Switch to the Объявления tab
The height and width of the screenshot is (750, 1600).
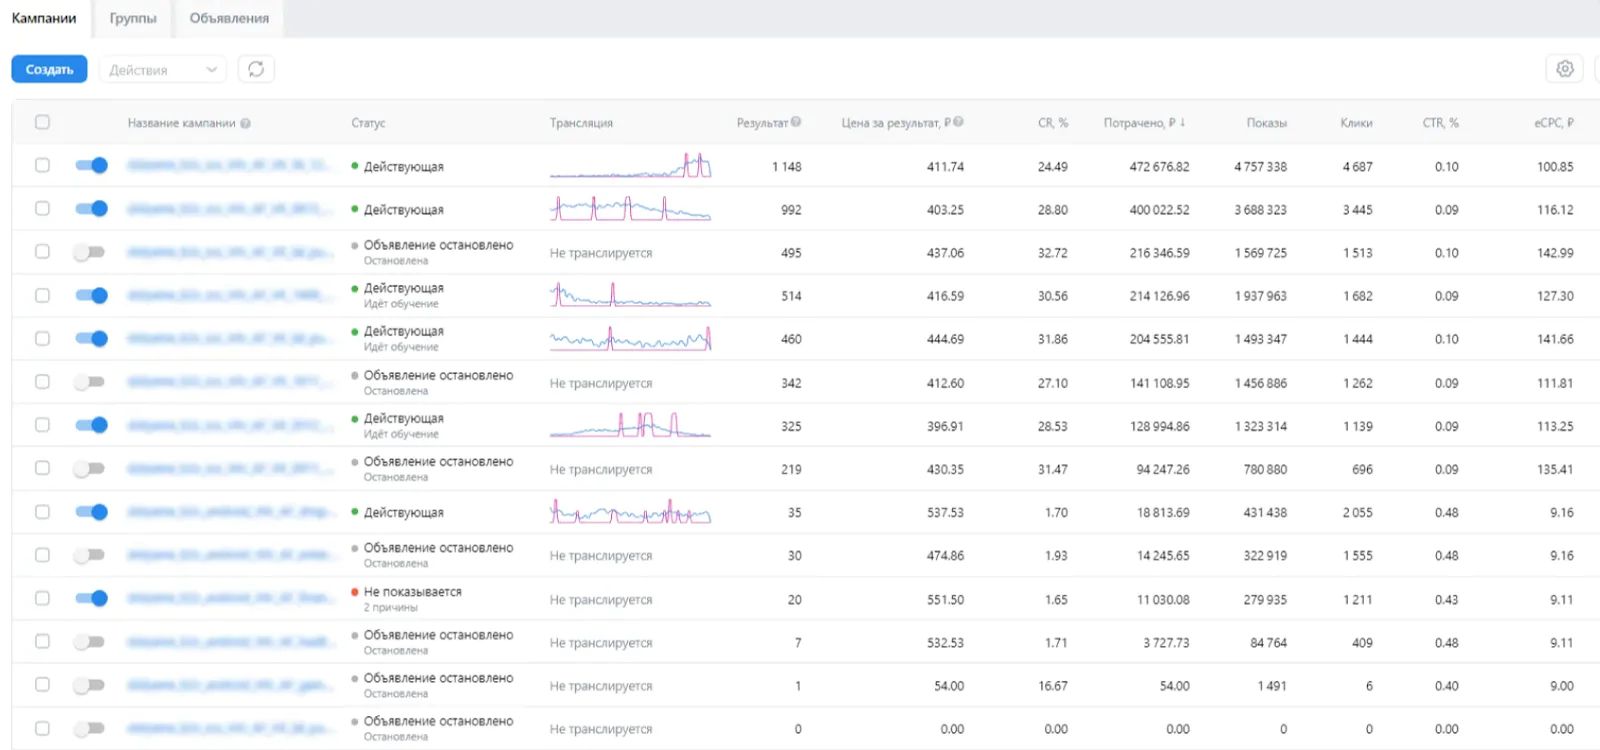pyautogui.click(x=229, y=18)
